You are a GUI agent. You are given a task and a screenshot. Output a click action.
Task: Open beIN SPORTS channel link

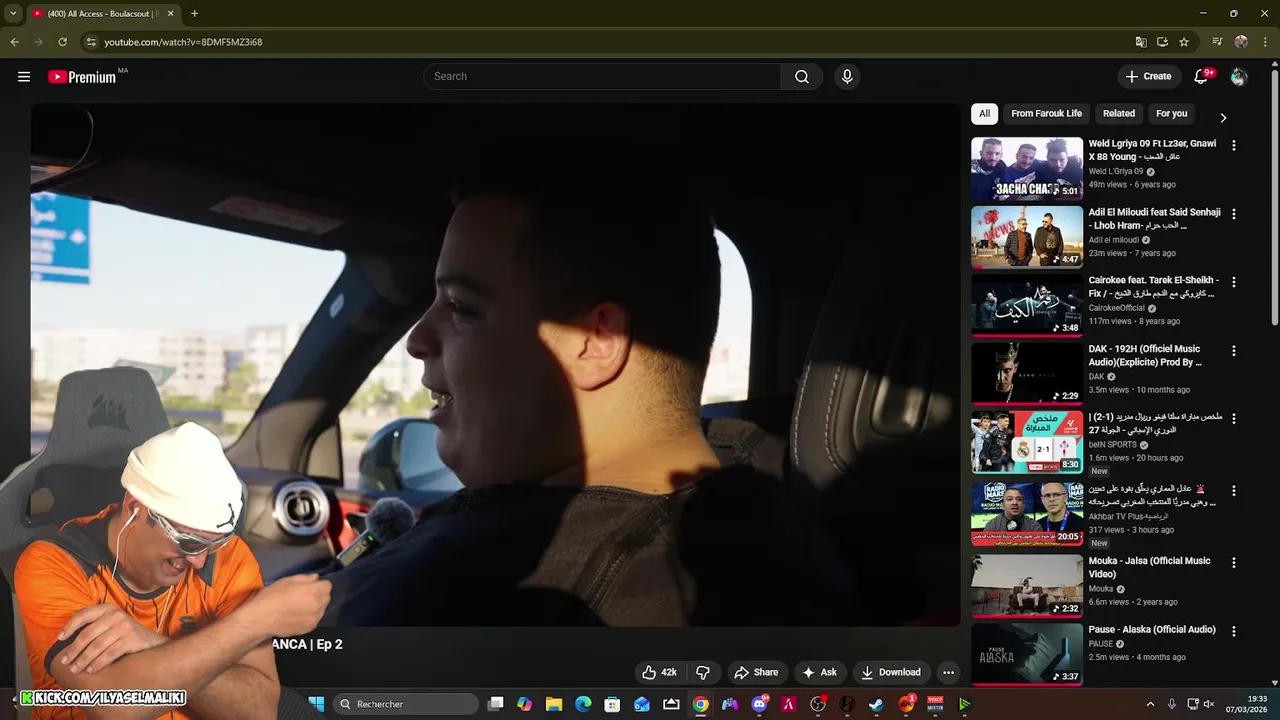pyautogui.click(x=1112, y=445)
